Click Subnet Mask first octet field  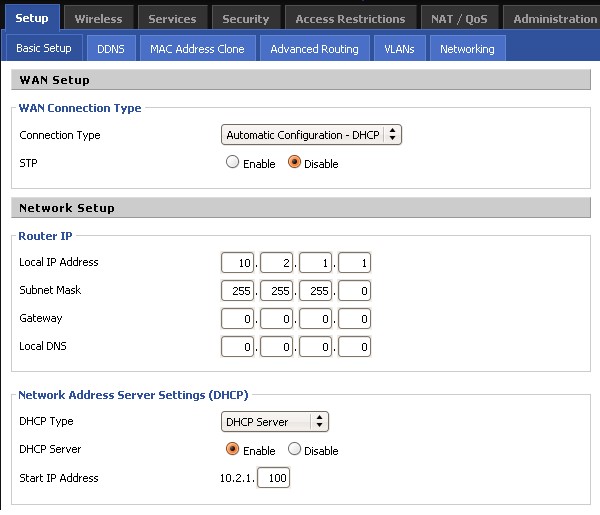pos(237,290)
